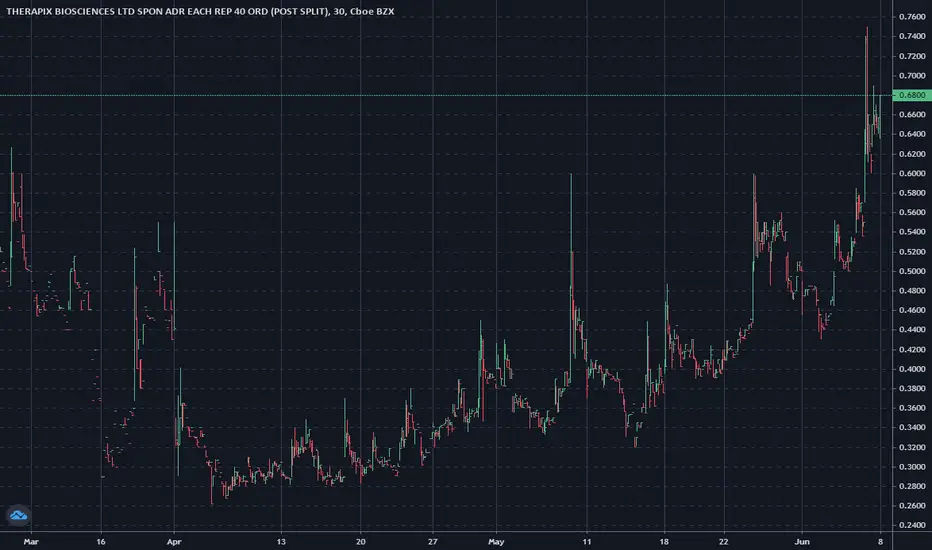932x550 pixels.
Task: Click the 0.6400 price axis label
Action: [x=912, y=134]
